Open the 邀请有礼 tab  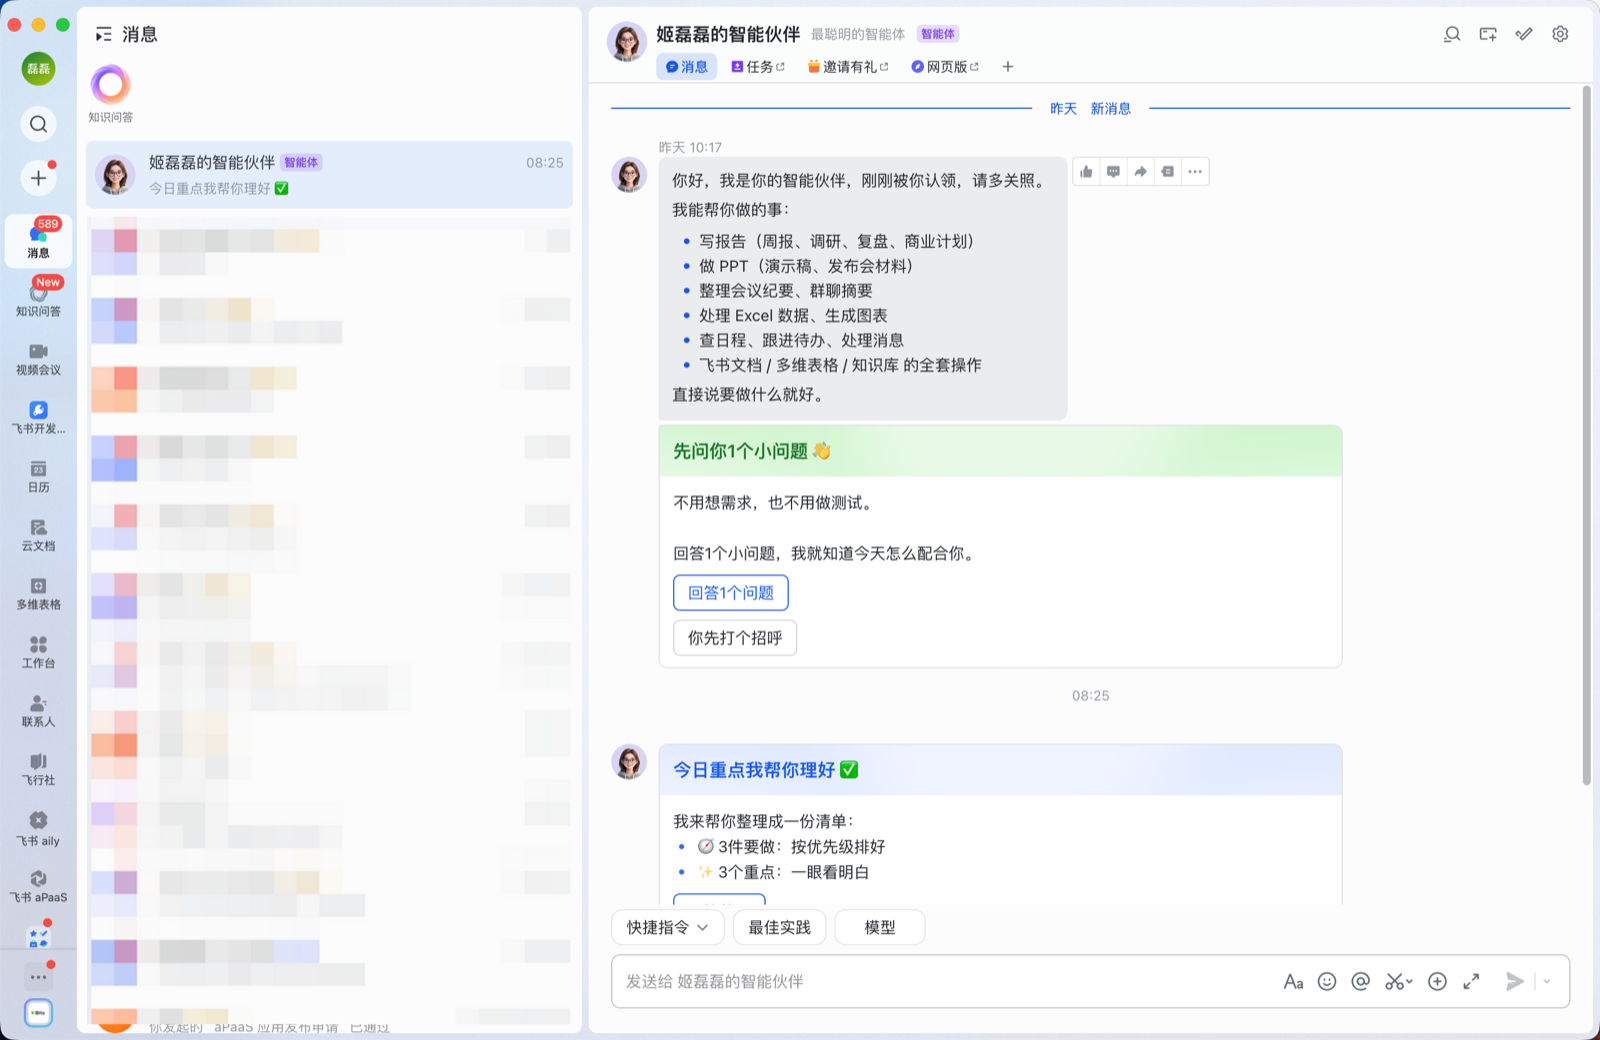(x=848, y=67)
